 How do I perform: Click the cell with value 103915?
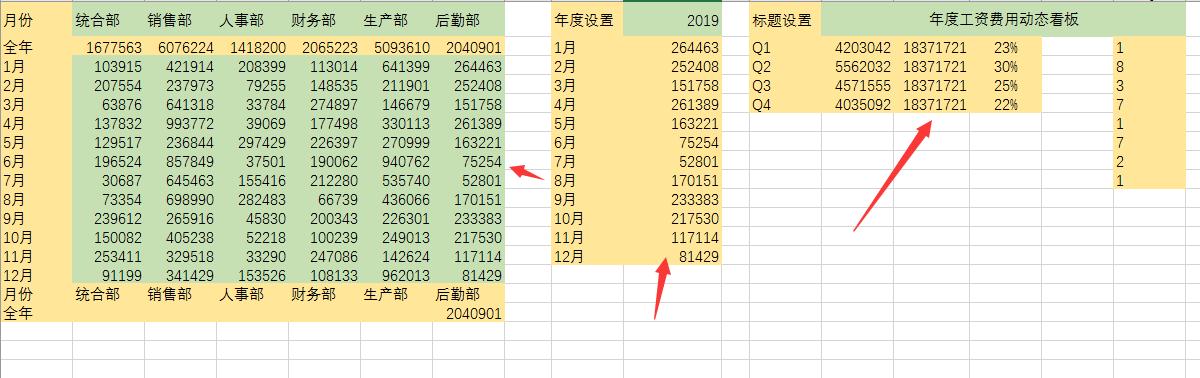tap(109, 66)
